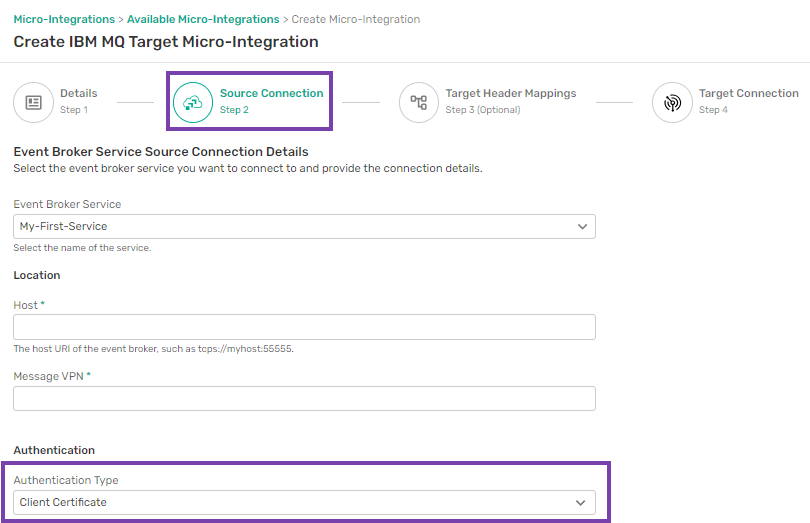Screen dimensions: 810x523
Task: Go to Micro-Integrations breadcrumb link
Action: click(64, 19)
